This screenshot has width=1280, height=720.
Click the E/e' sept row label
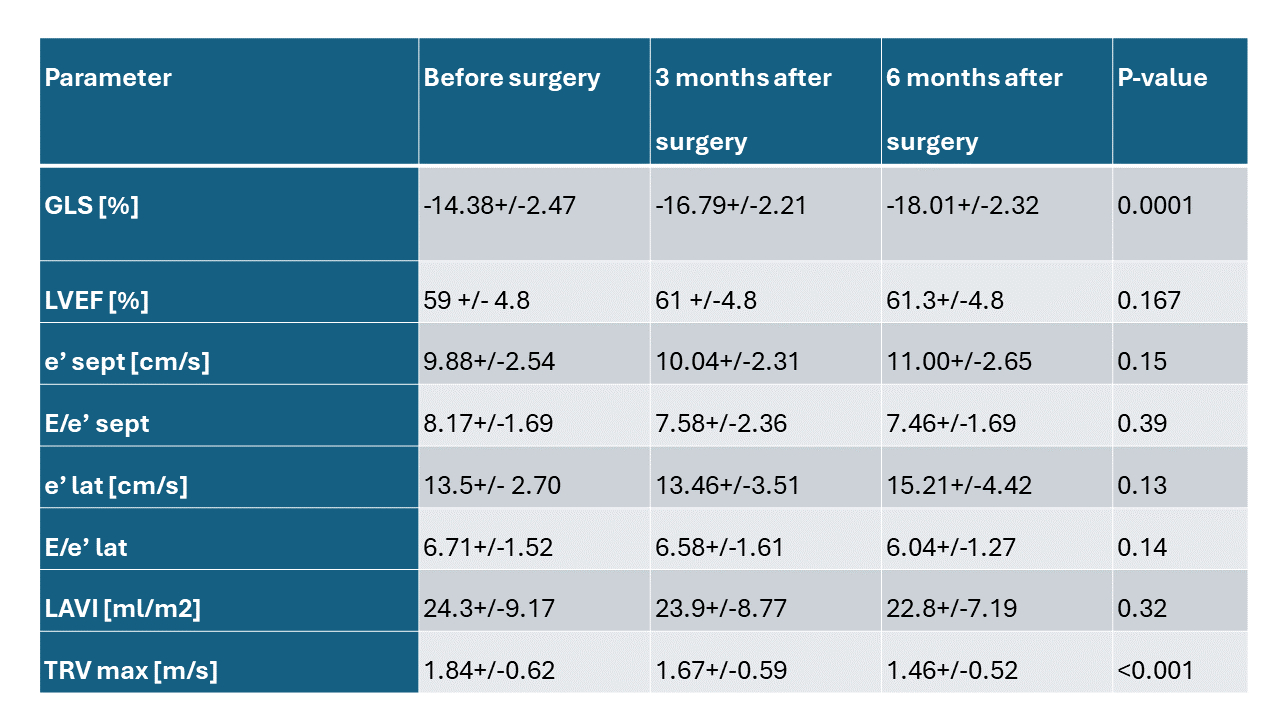97,424
